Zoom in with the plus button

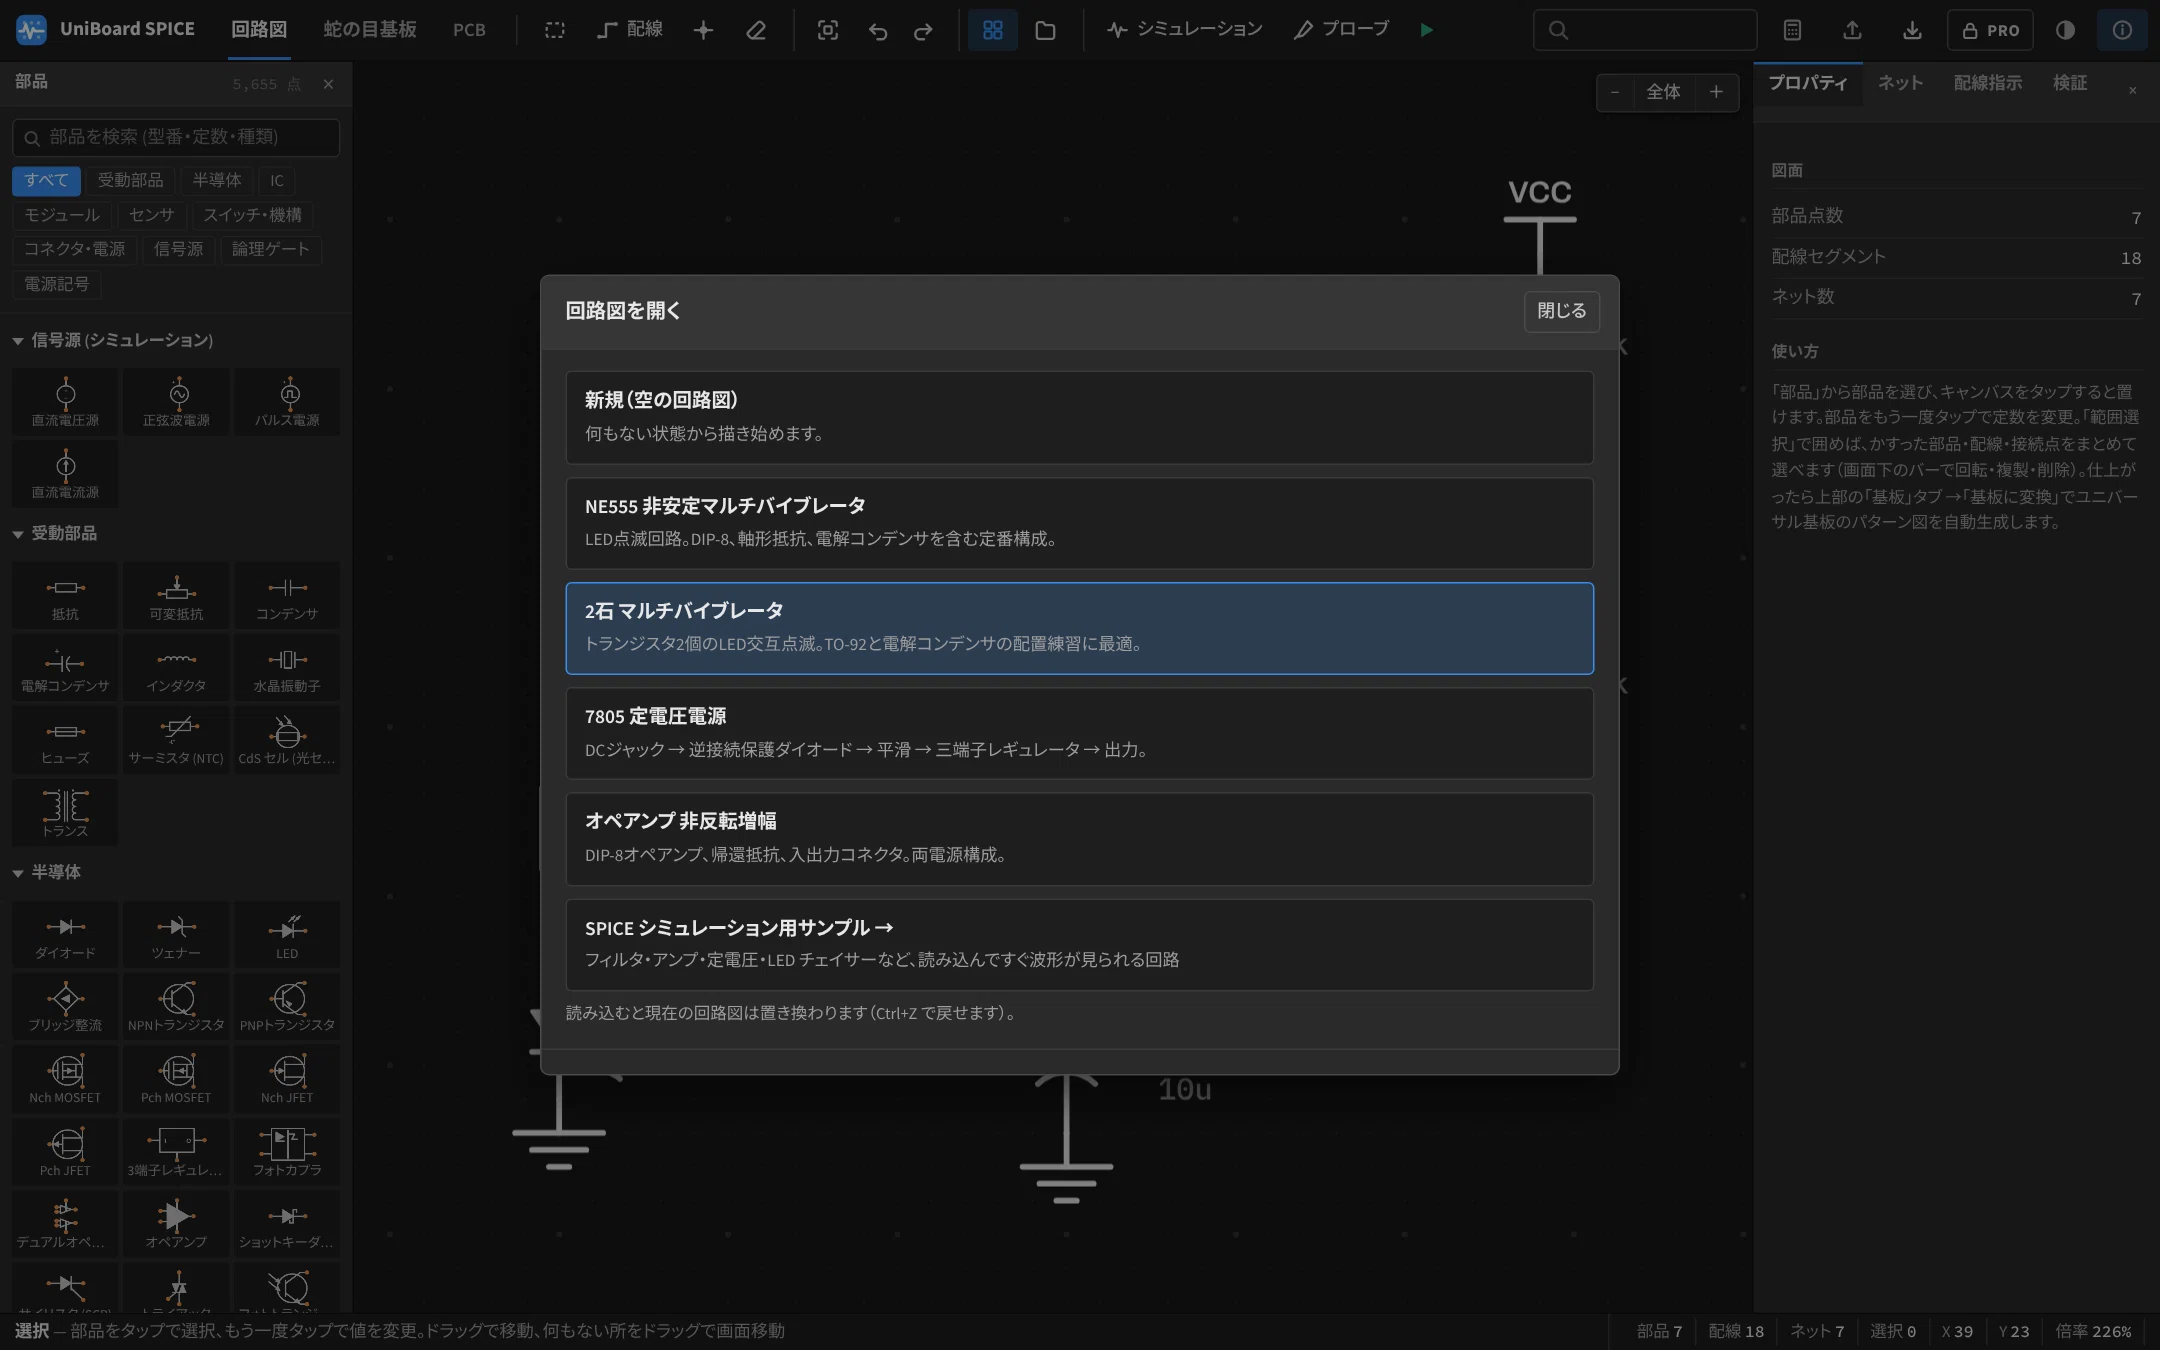1716,92
